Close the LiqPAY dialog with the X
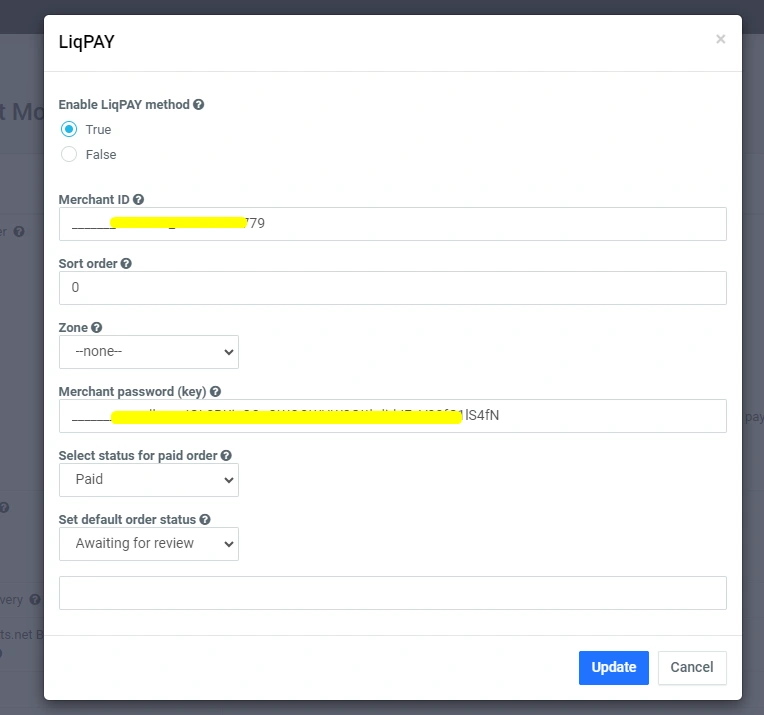Screen dimensions: 764x715 [720, 40]
